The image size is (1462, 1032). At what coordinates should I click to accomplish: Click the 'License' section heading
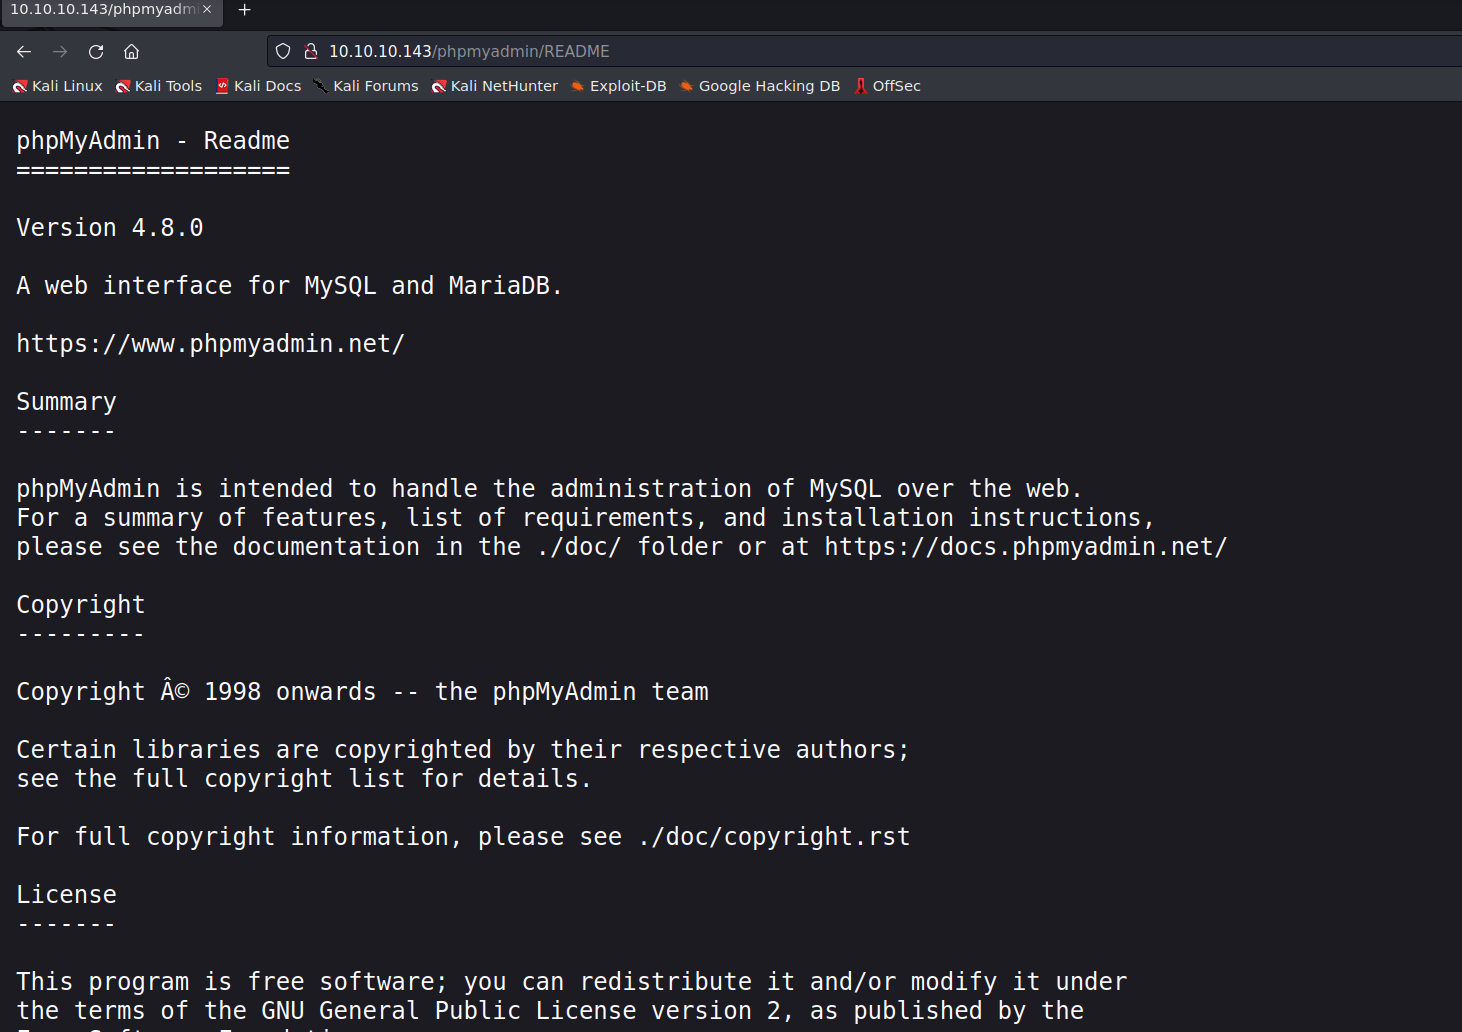point(66,895)
